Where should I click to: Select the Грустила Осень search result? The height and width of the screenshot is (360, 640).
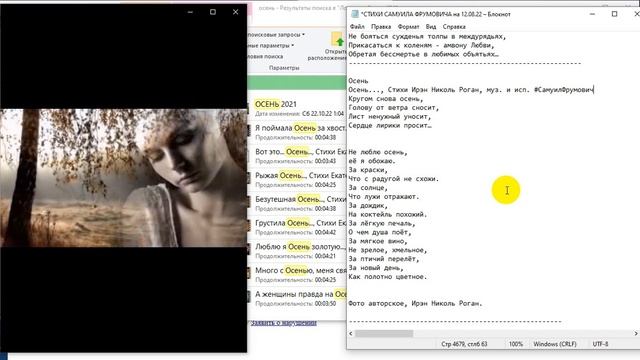pyautogui.click(x=297, y=227)
